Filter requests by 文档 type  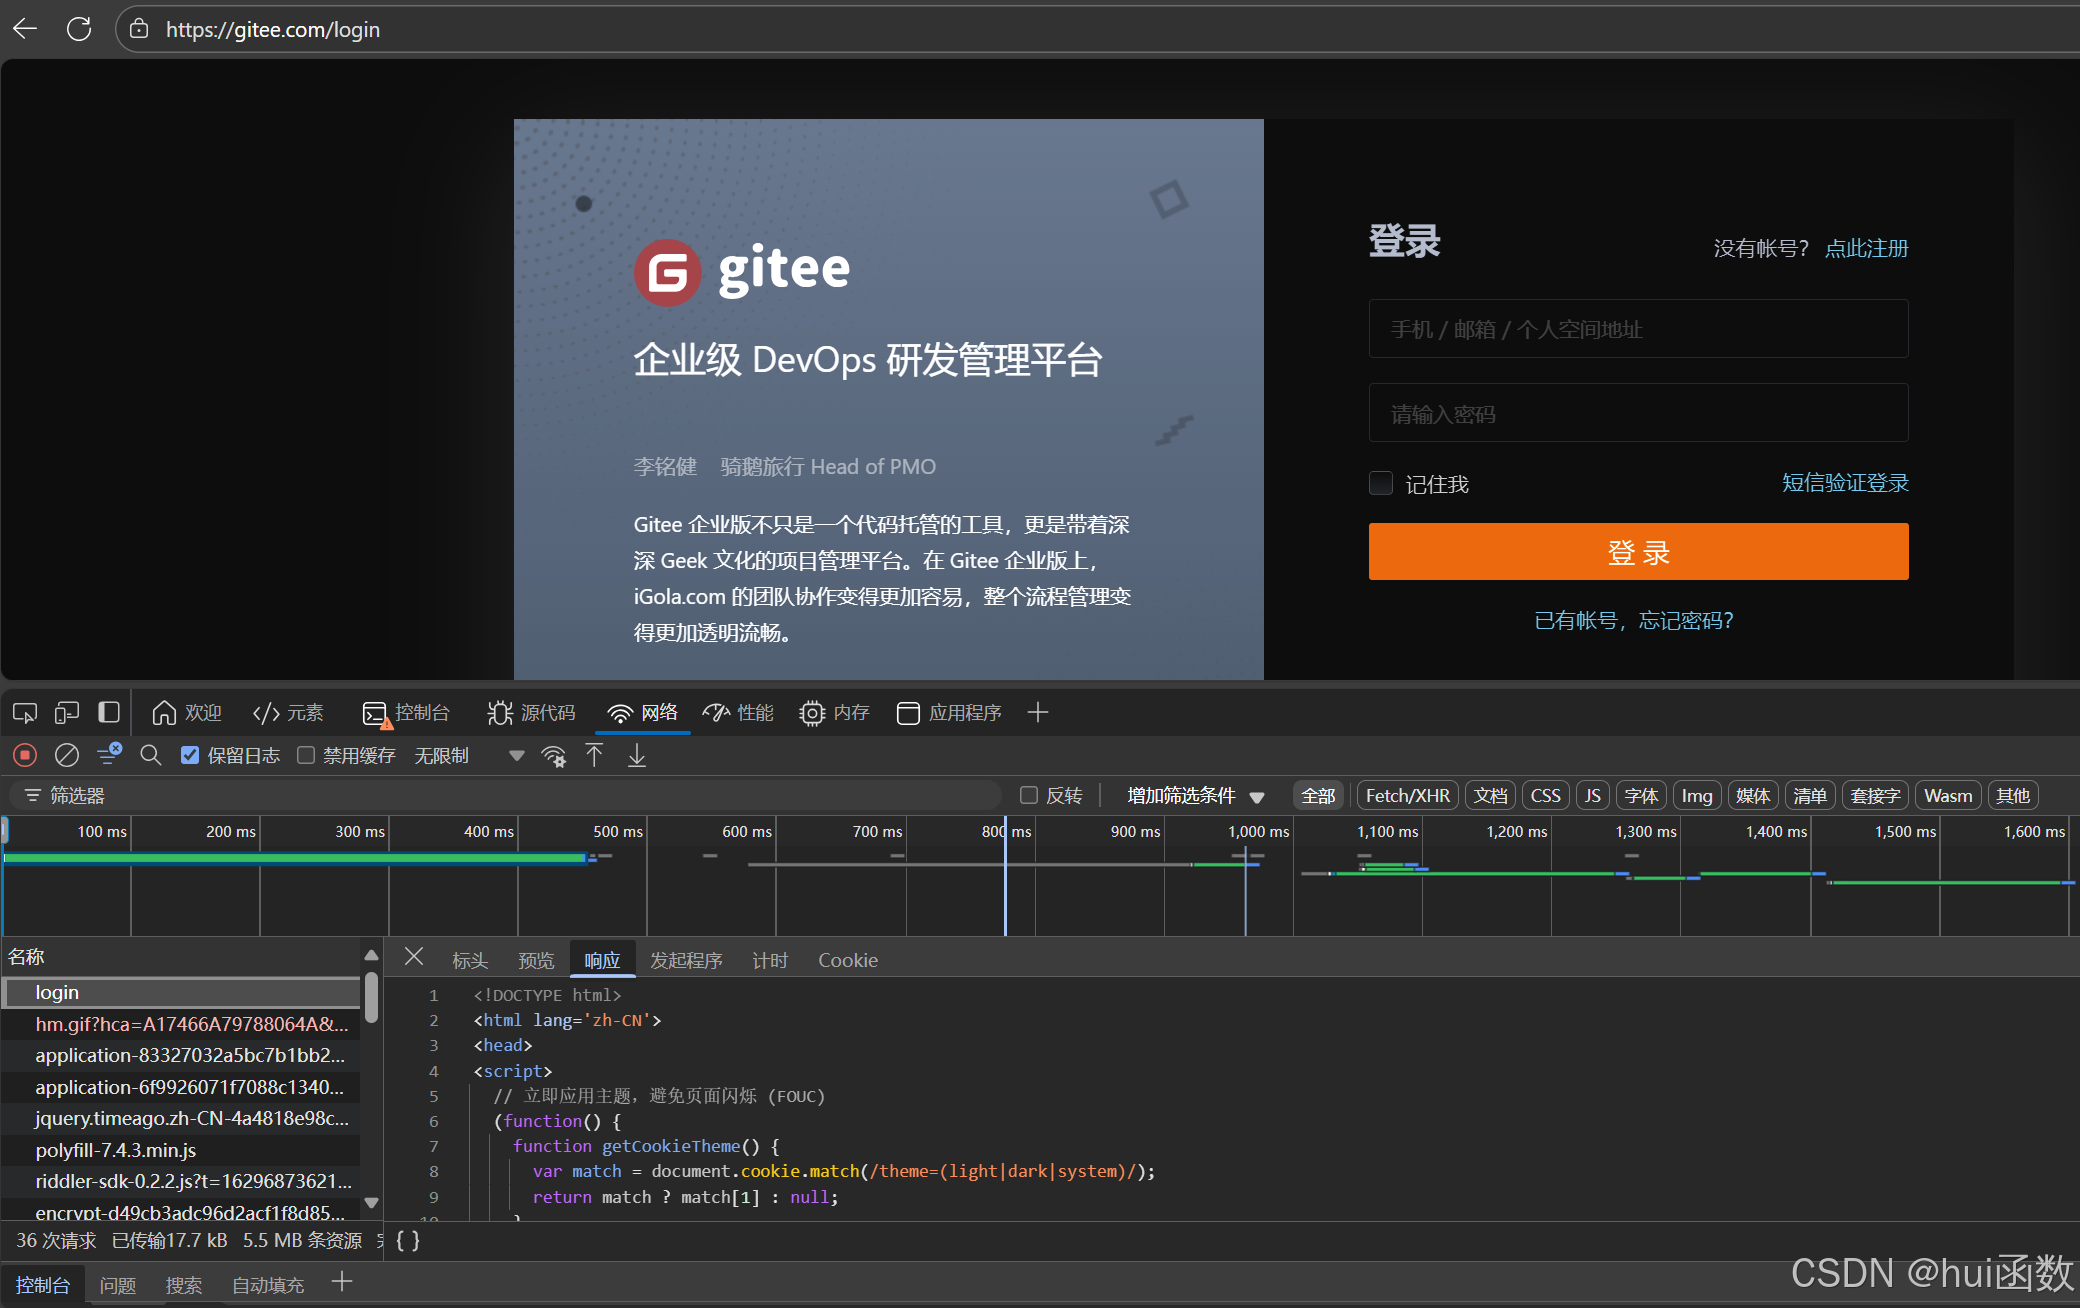click(1490, 796)
